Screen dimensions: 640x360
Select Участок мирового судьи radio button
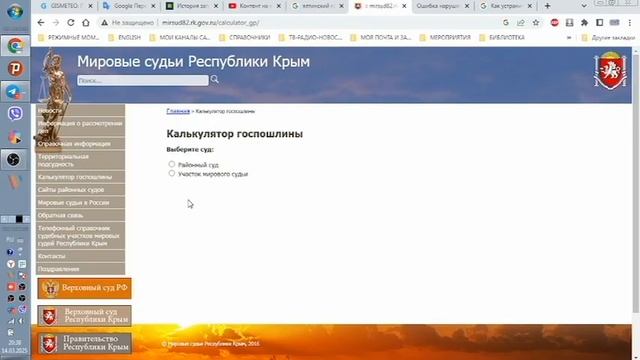172,173
